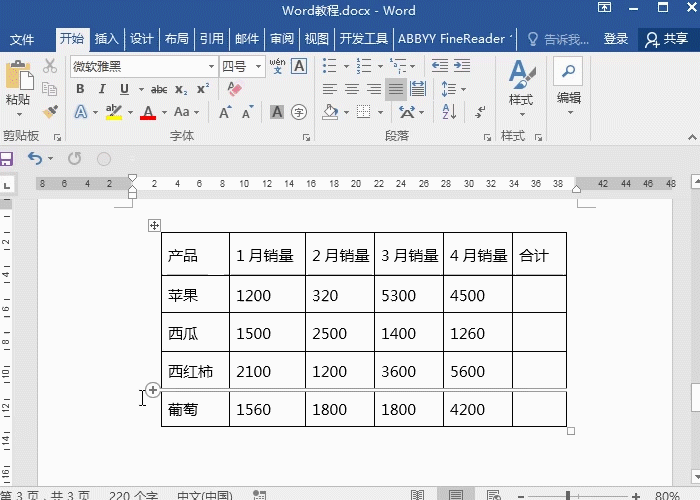The image size is (700, 500).
Task: Insert enclosed character
Action: click(299, 112)
